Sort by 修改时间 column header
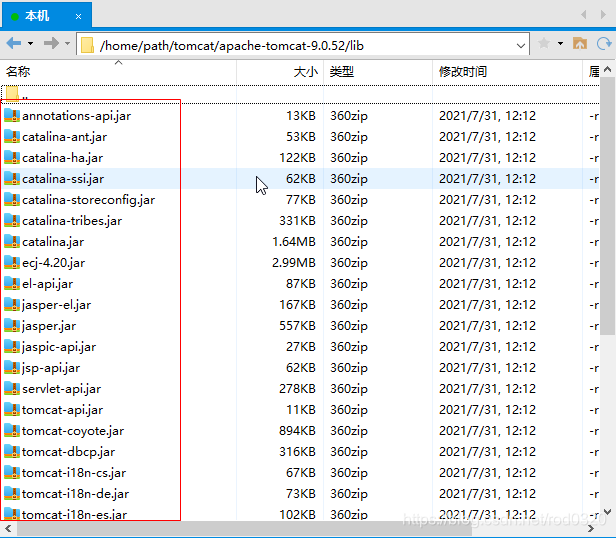The height and width of the screenshot is (538, 616). coord(508,72)
